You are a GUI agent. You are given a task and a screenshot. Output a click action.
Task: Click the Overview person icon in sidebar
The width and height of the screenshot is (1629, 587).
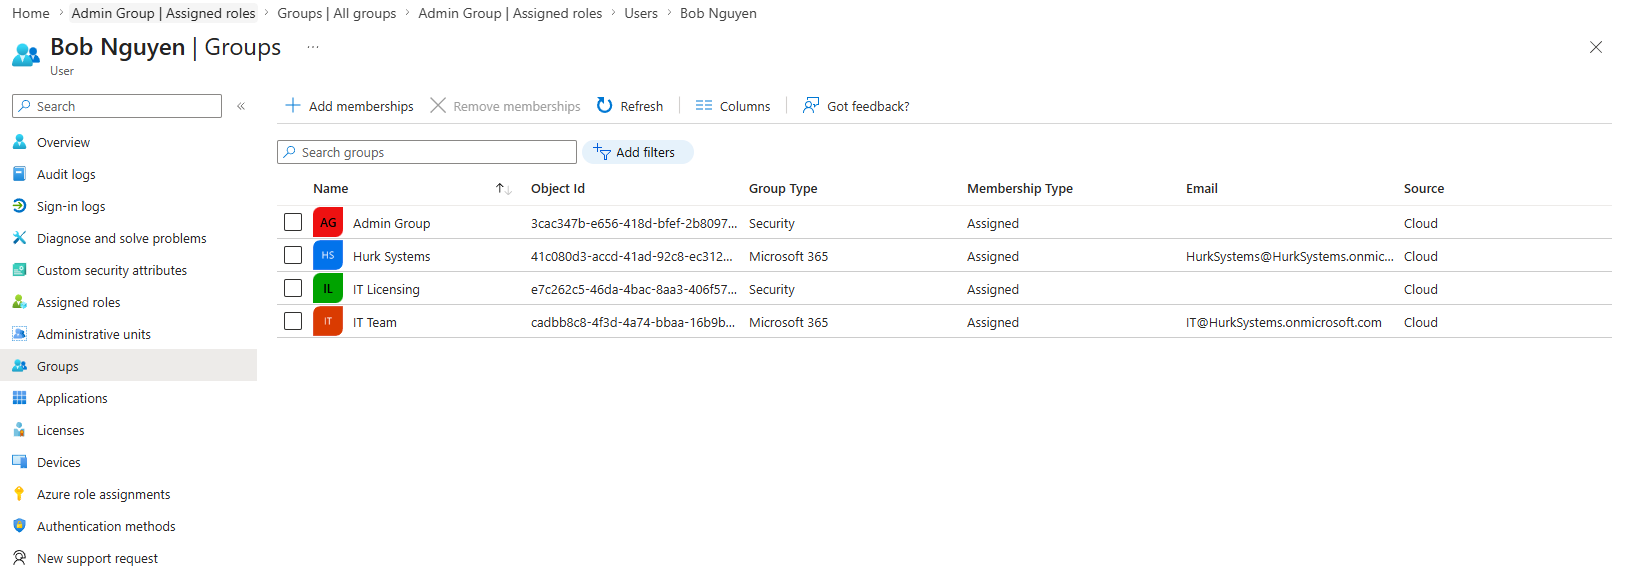[x=19, y=142]
